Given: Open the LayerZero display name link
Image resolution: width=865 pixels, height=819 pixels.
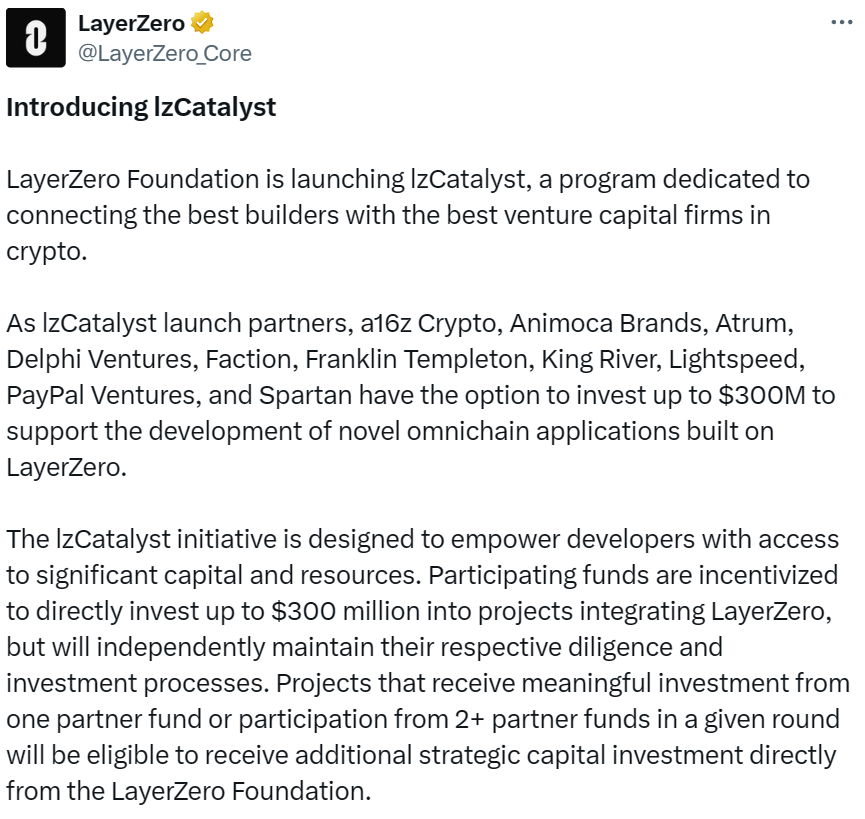Looking at the screenshot, I should tap(131, 23).
